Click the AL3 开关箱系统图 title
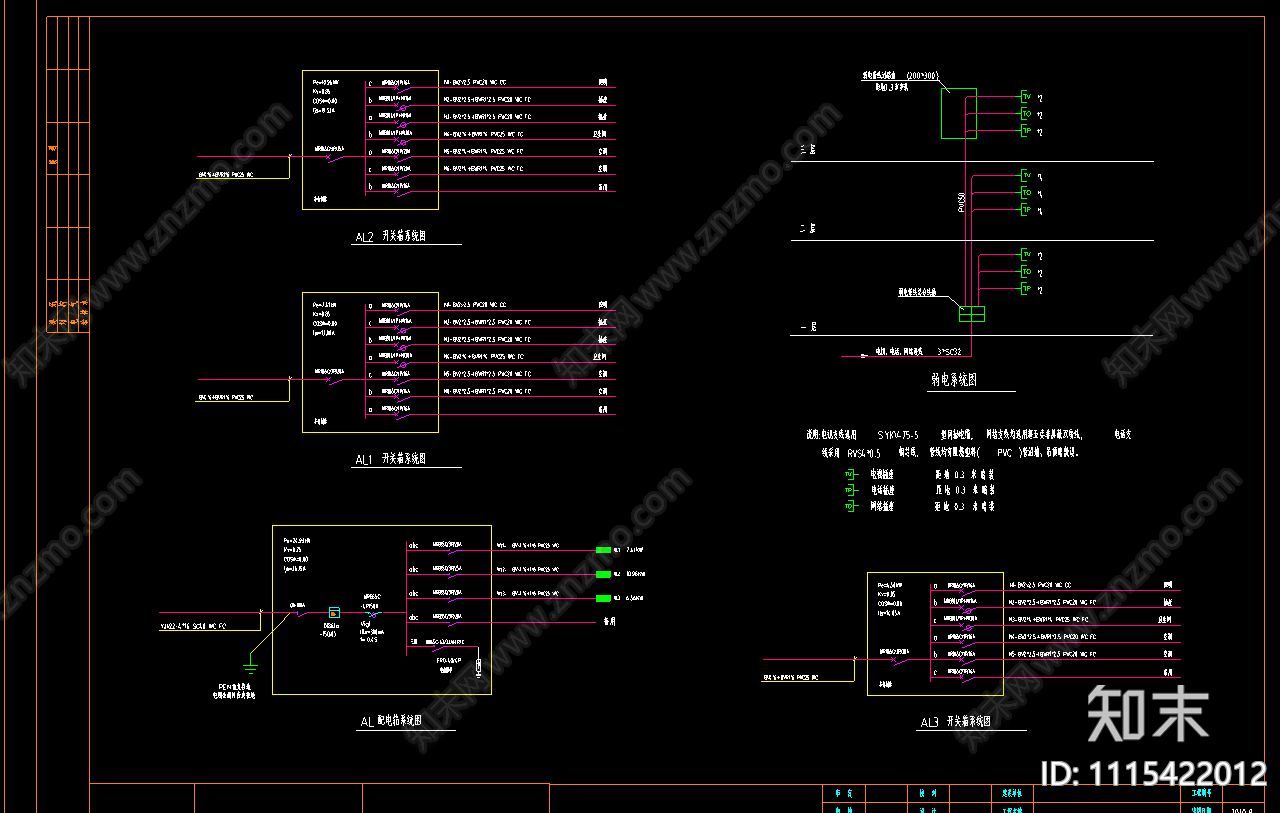This screenshot has height=813, width=1280. coord(955,722)
